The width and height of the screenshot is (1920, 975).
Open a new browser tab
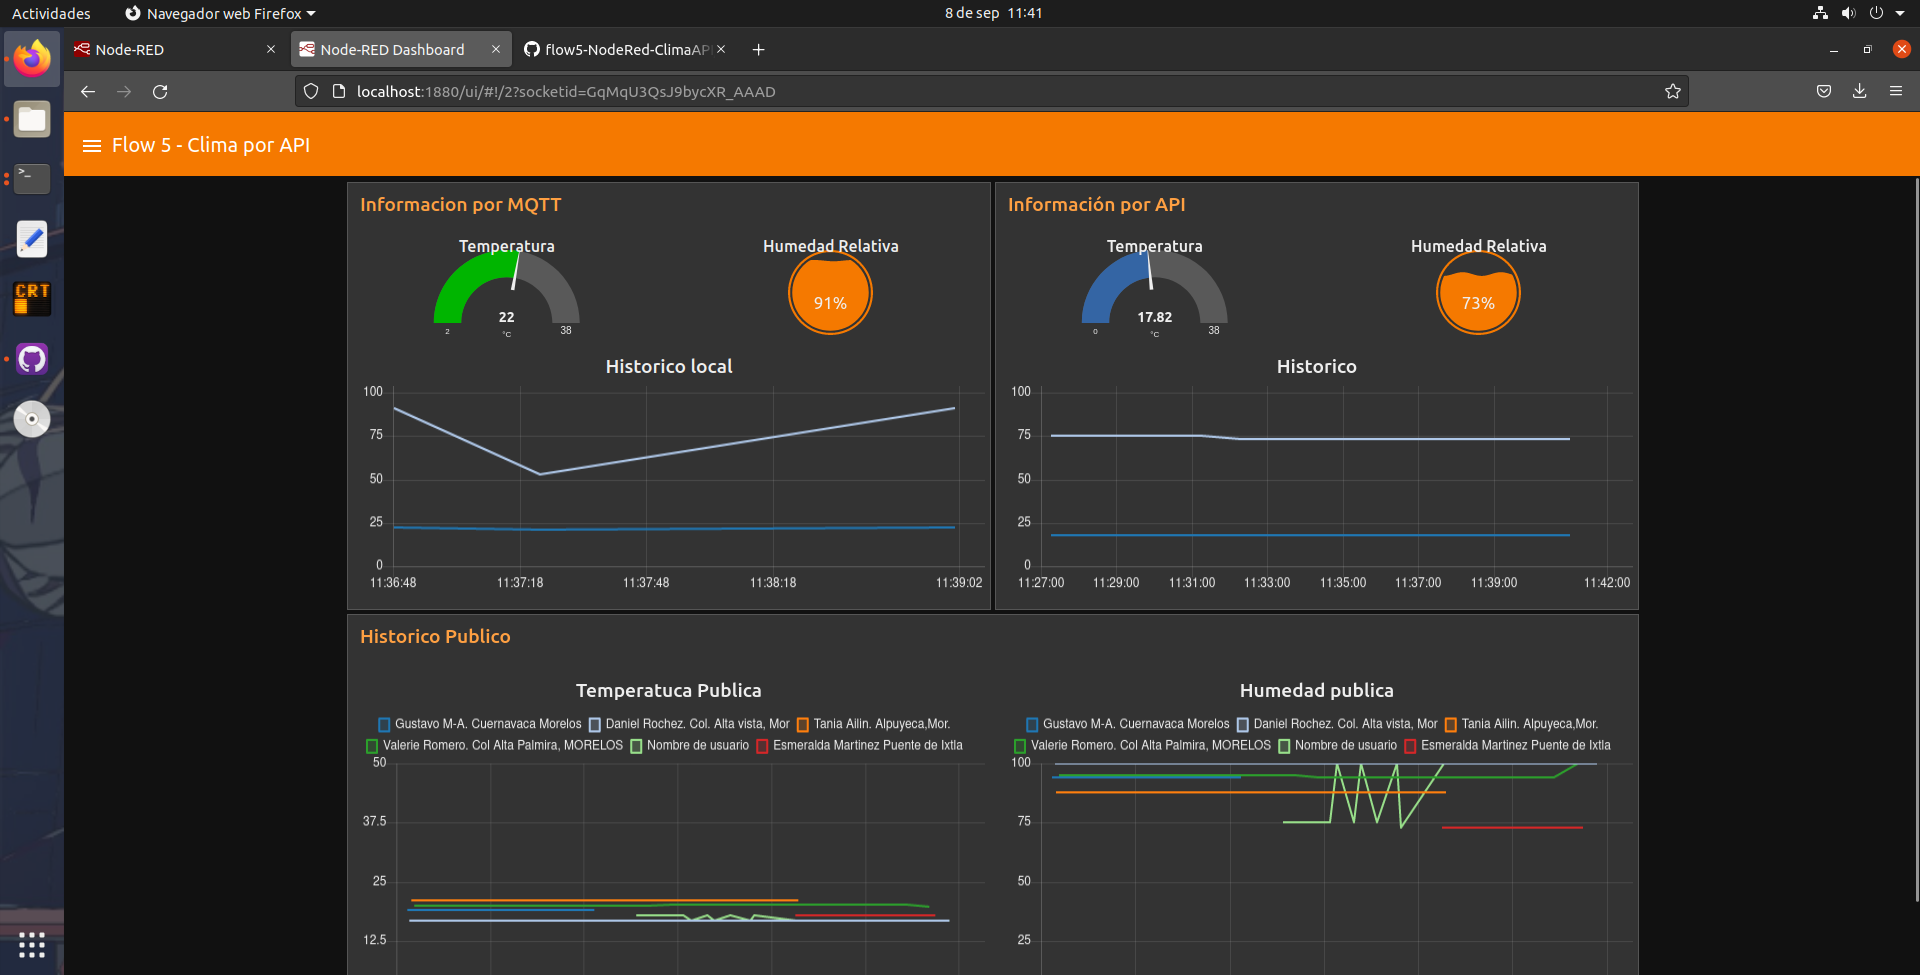click(x=758, y=49)
